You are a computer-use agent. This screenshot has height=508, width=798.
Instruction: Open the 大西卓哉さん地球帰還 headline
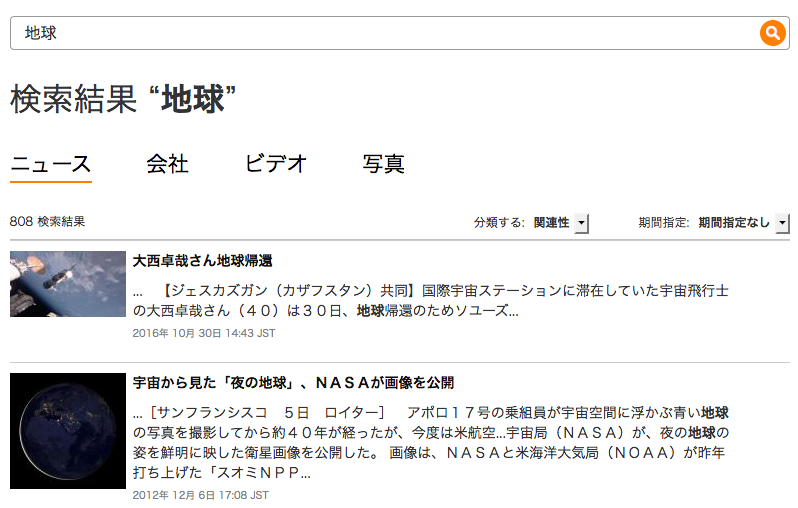(x=203, y=261)
